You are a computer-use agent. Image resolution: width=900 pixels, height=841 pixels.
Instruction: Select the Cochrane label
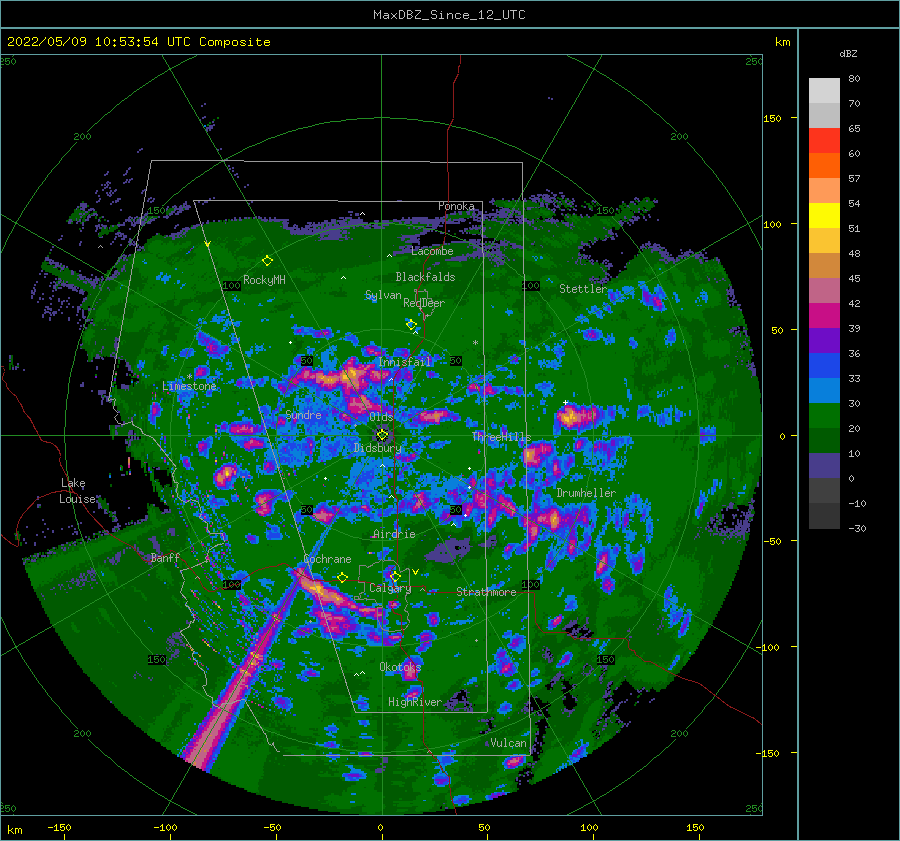pos(327,559)
